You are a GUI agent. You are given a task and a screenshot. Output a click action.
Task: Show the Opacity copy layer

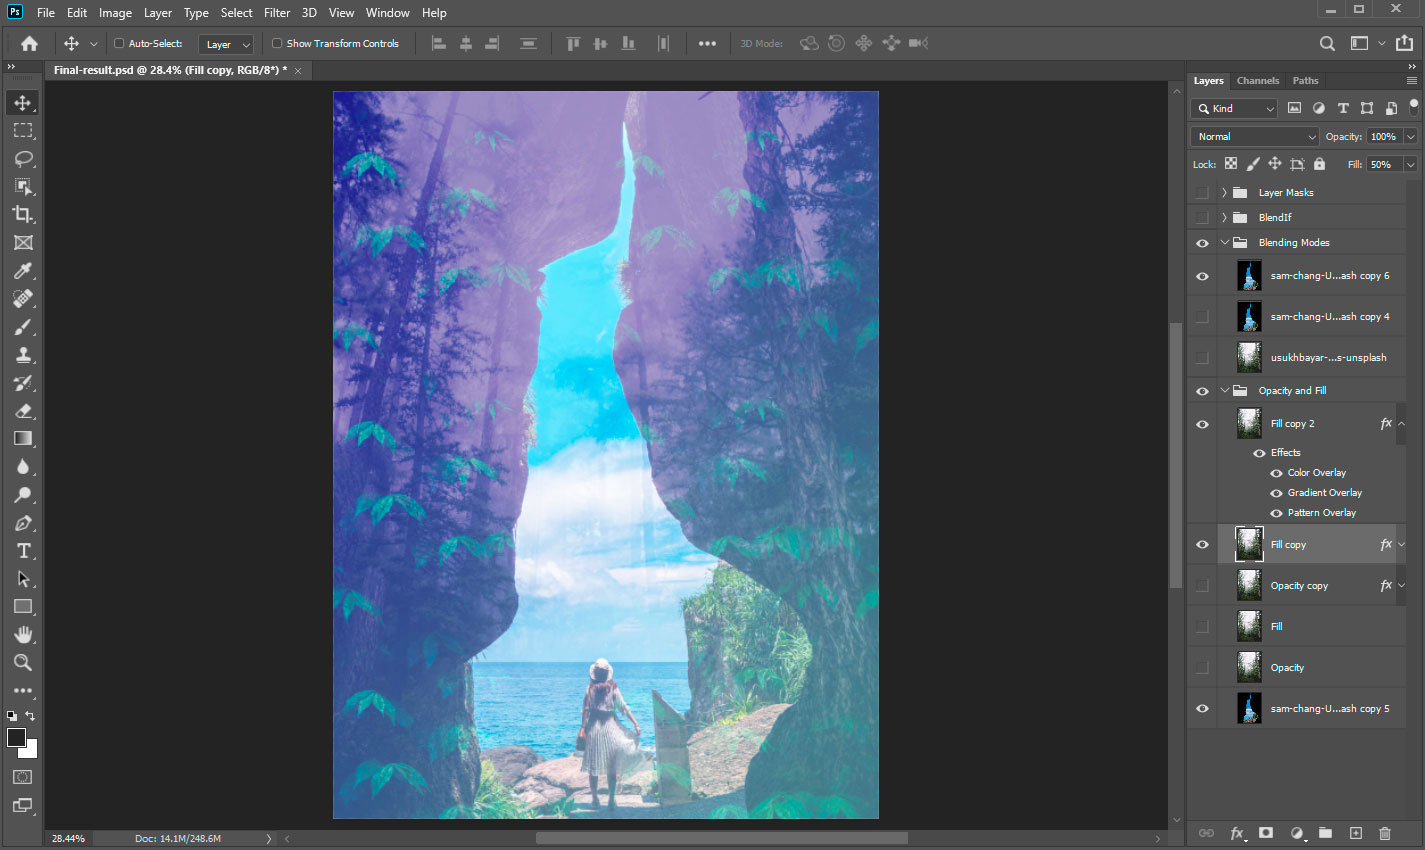[x=1202, y=586]
